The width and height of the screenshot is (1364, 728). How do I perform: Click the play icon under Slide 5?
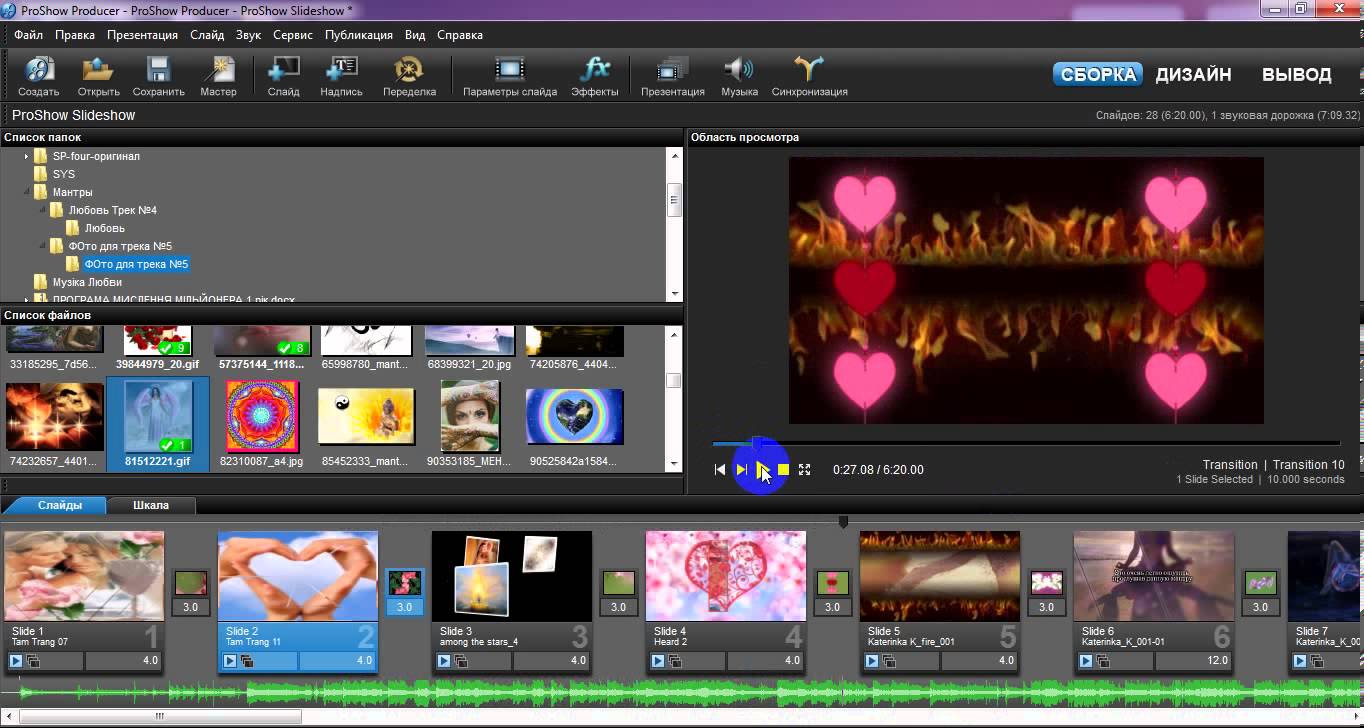click(x=872, y=661)
